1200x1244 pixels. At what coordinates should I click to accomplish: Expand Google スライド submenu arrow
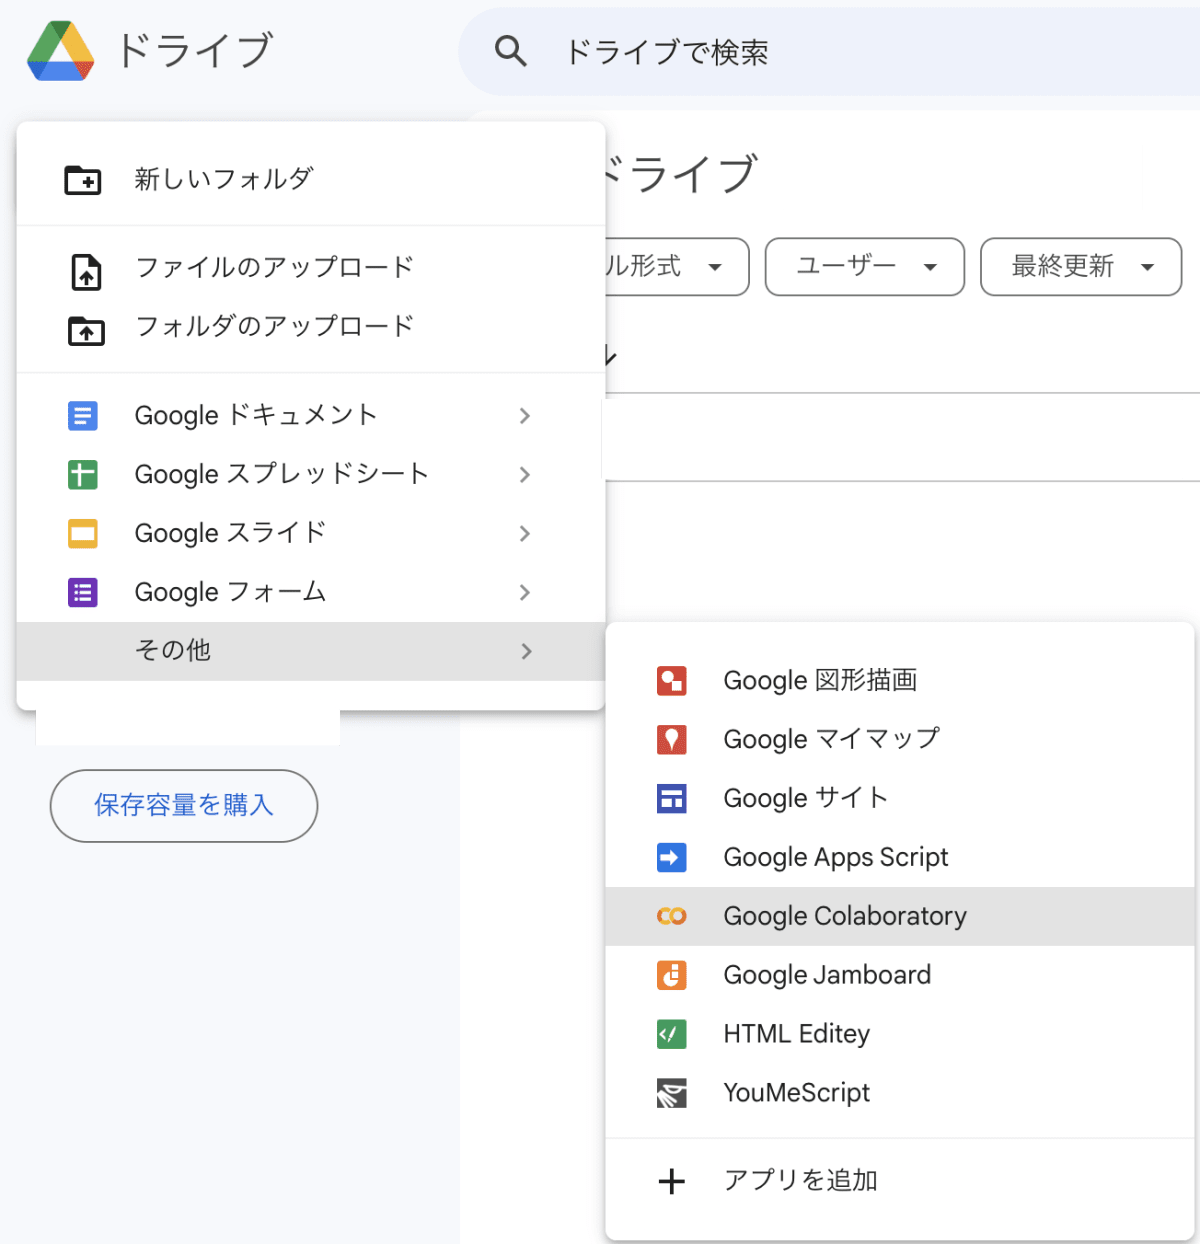tap(525, 534)
